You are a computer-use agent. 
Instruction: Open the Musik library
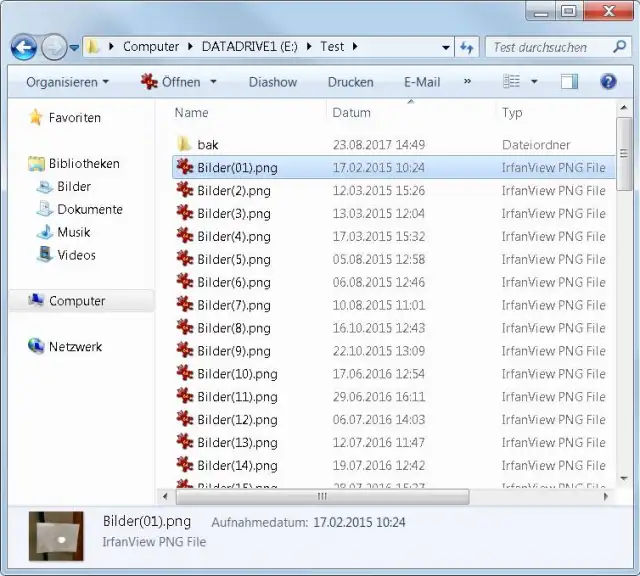coord(73,232)
